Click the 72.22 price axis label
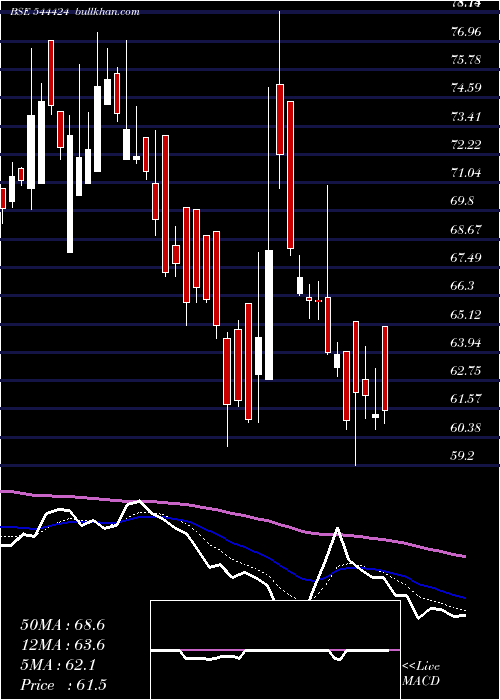The image size is (500, 700). coord(467,145)
